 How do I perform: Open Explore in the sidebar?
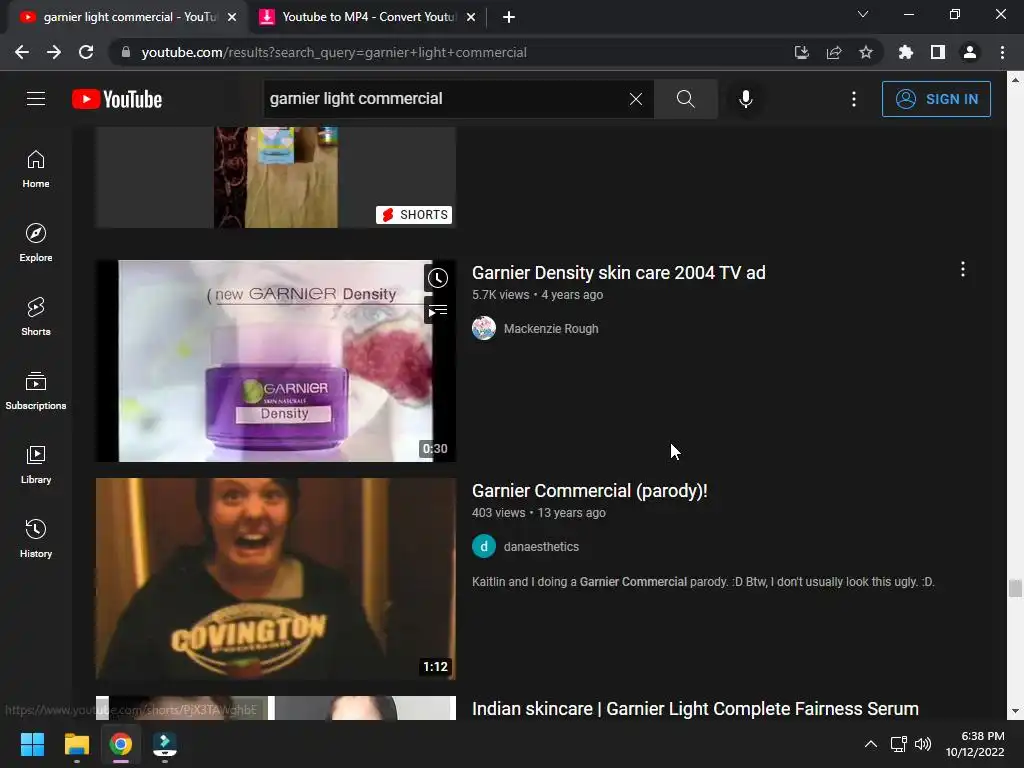click(x=36, y=242)
